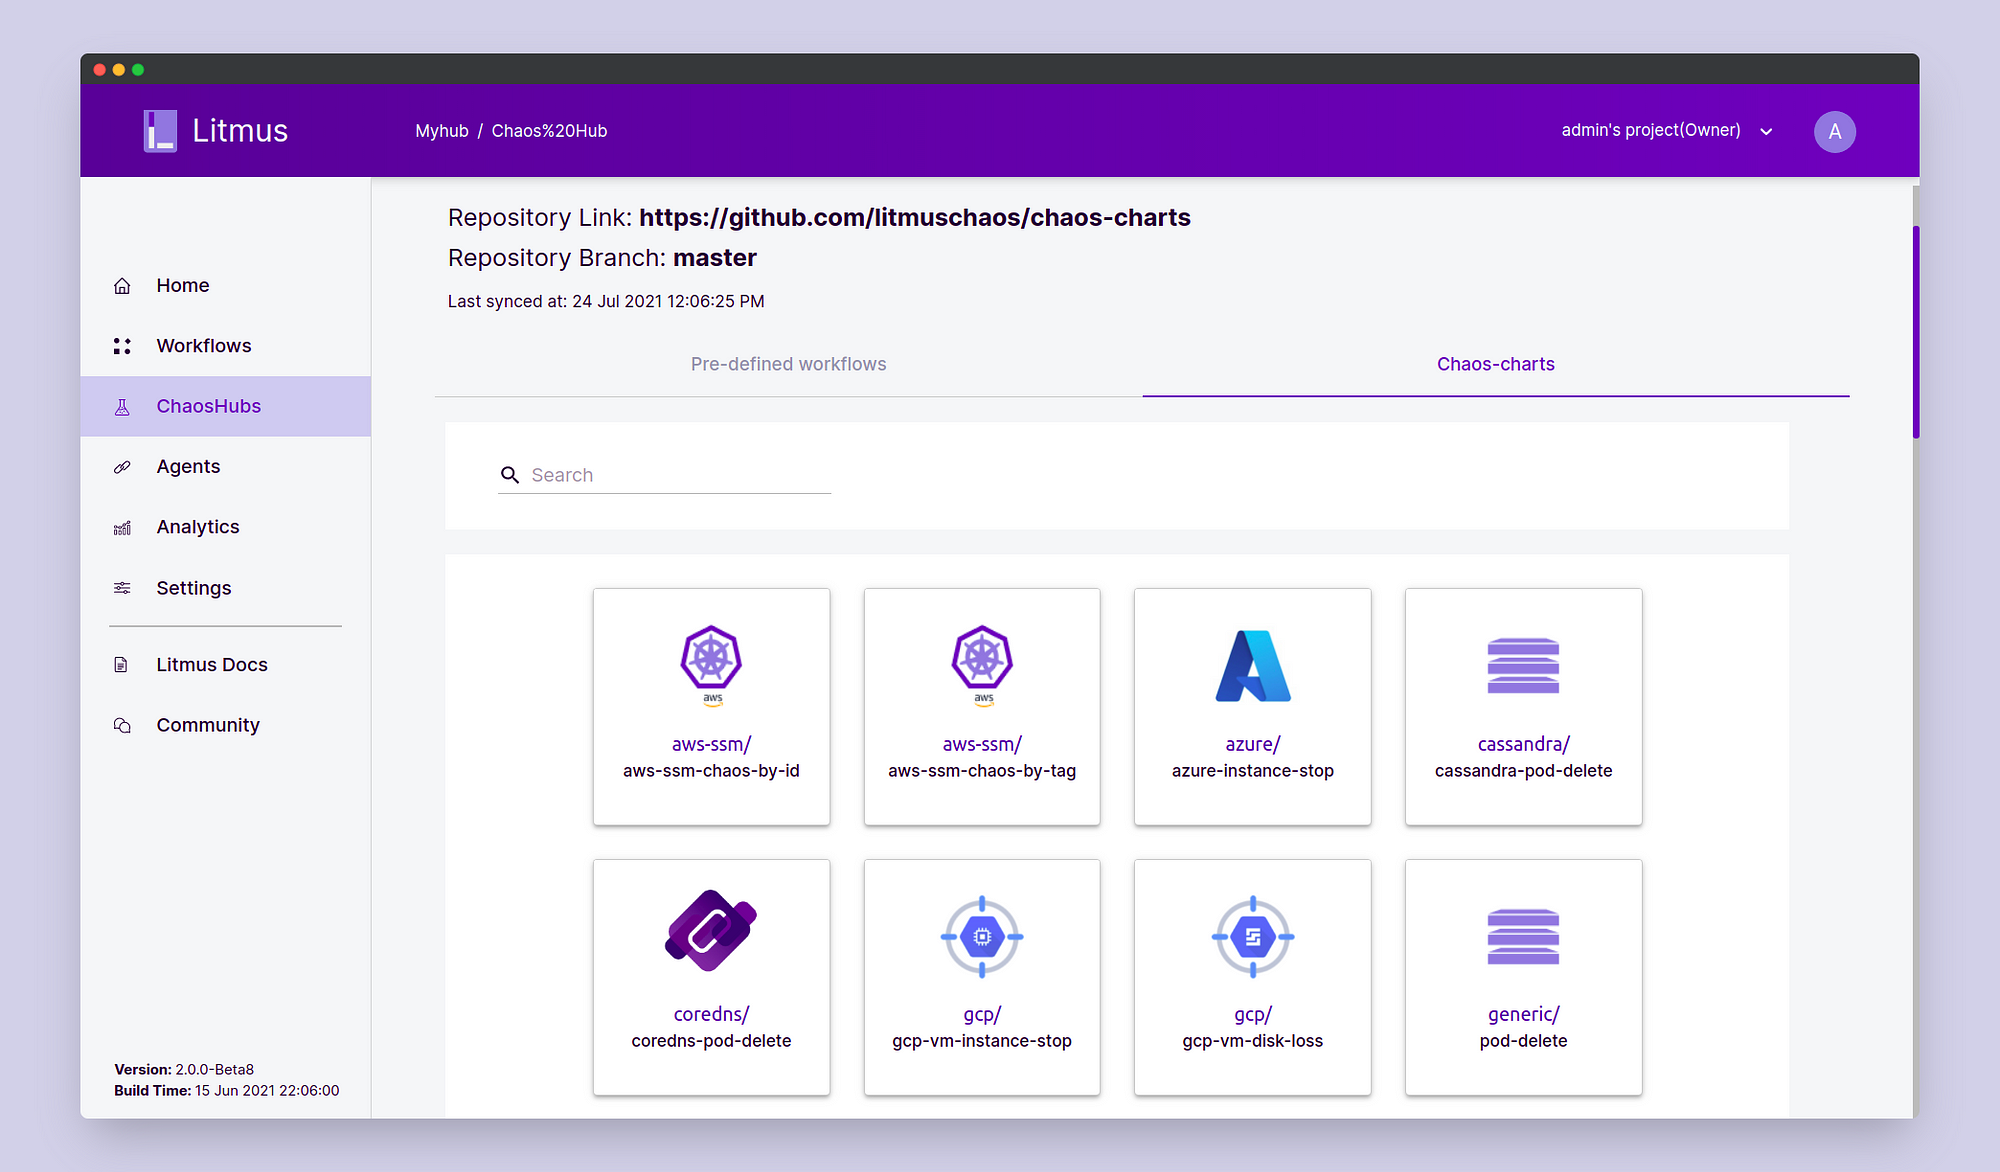Click the search magnifier icon
2000x1172 pixels.
click(510, 475)
